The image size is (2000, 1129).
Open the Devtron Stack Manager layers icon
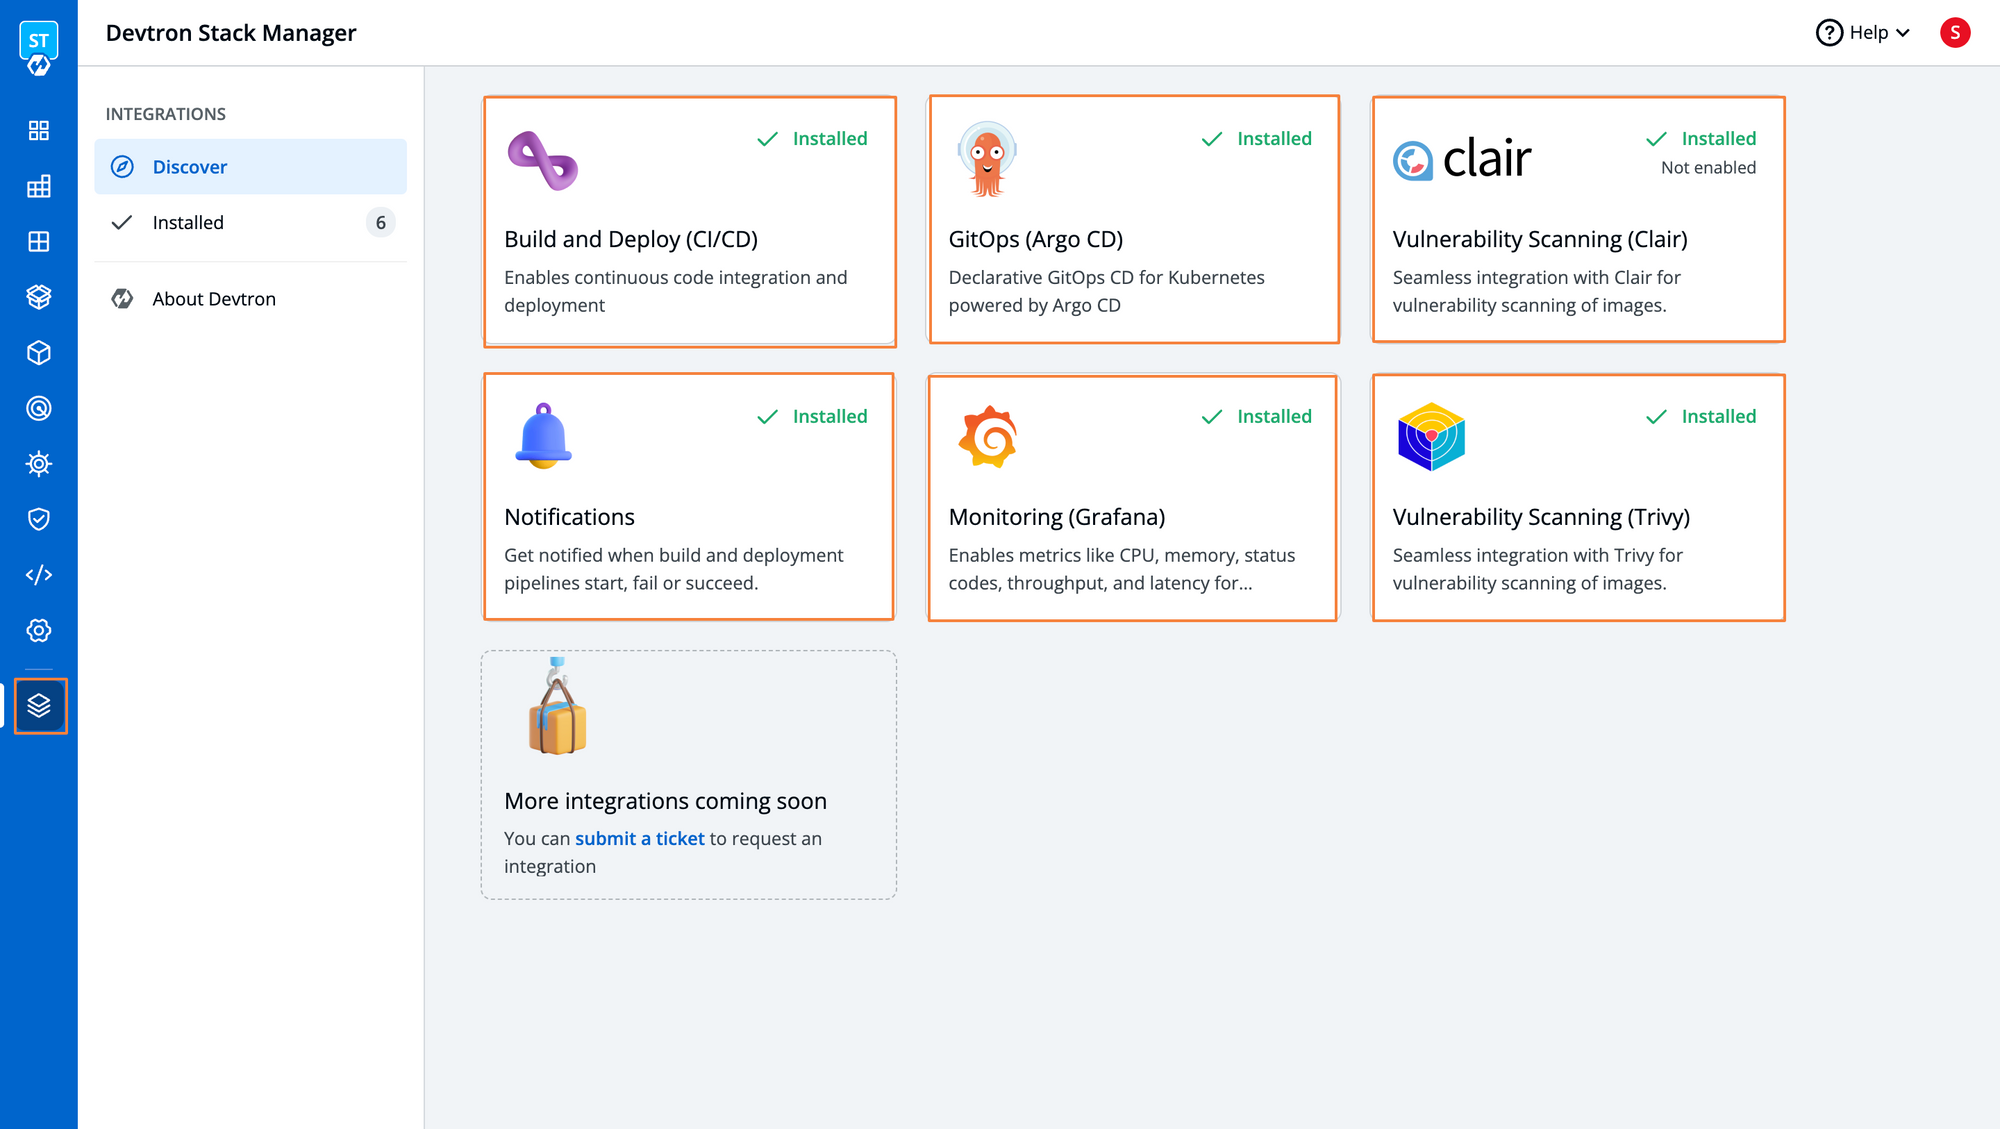coord(40,706)
